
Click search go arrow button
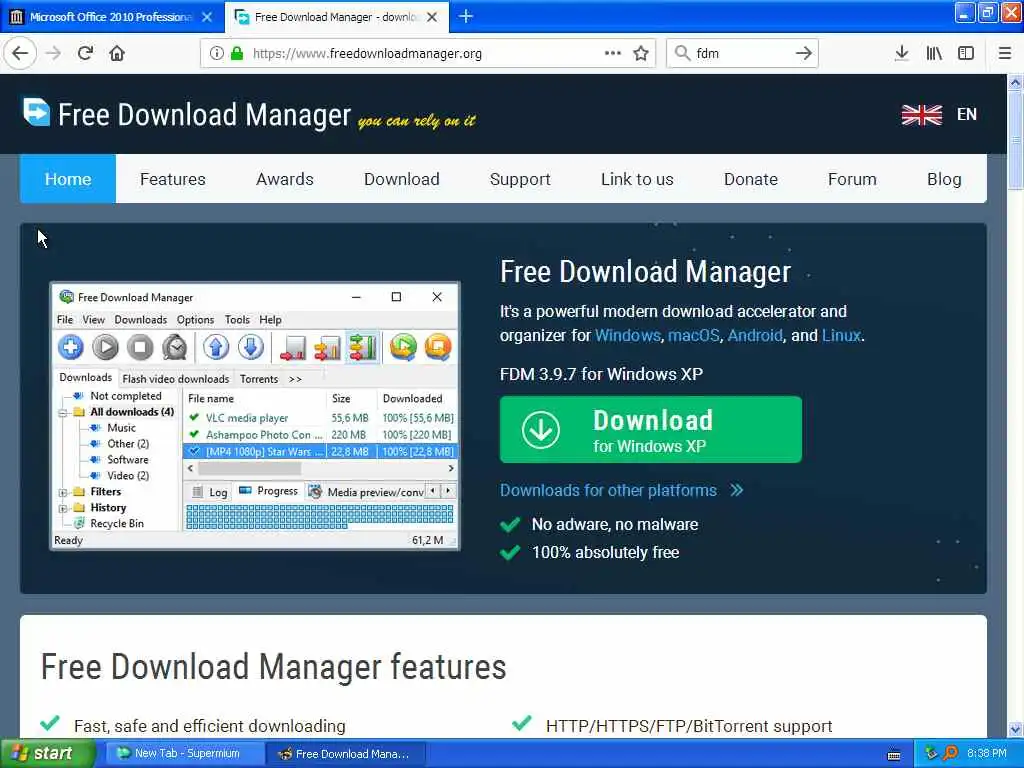804,53
